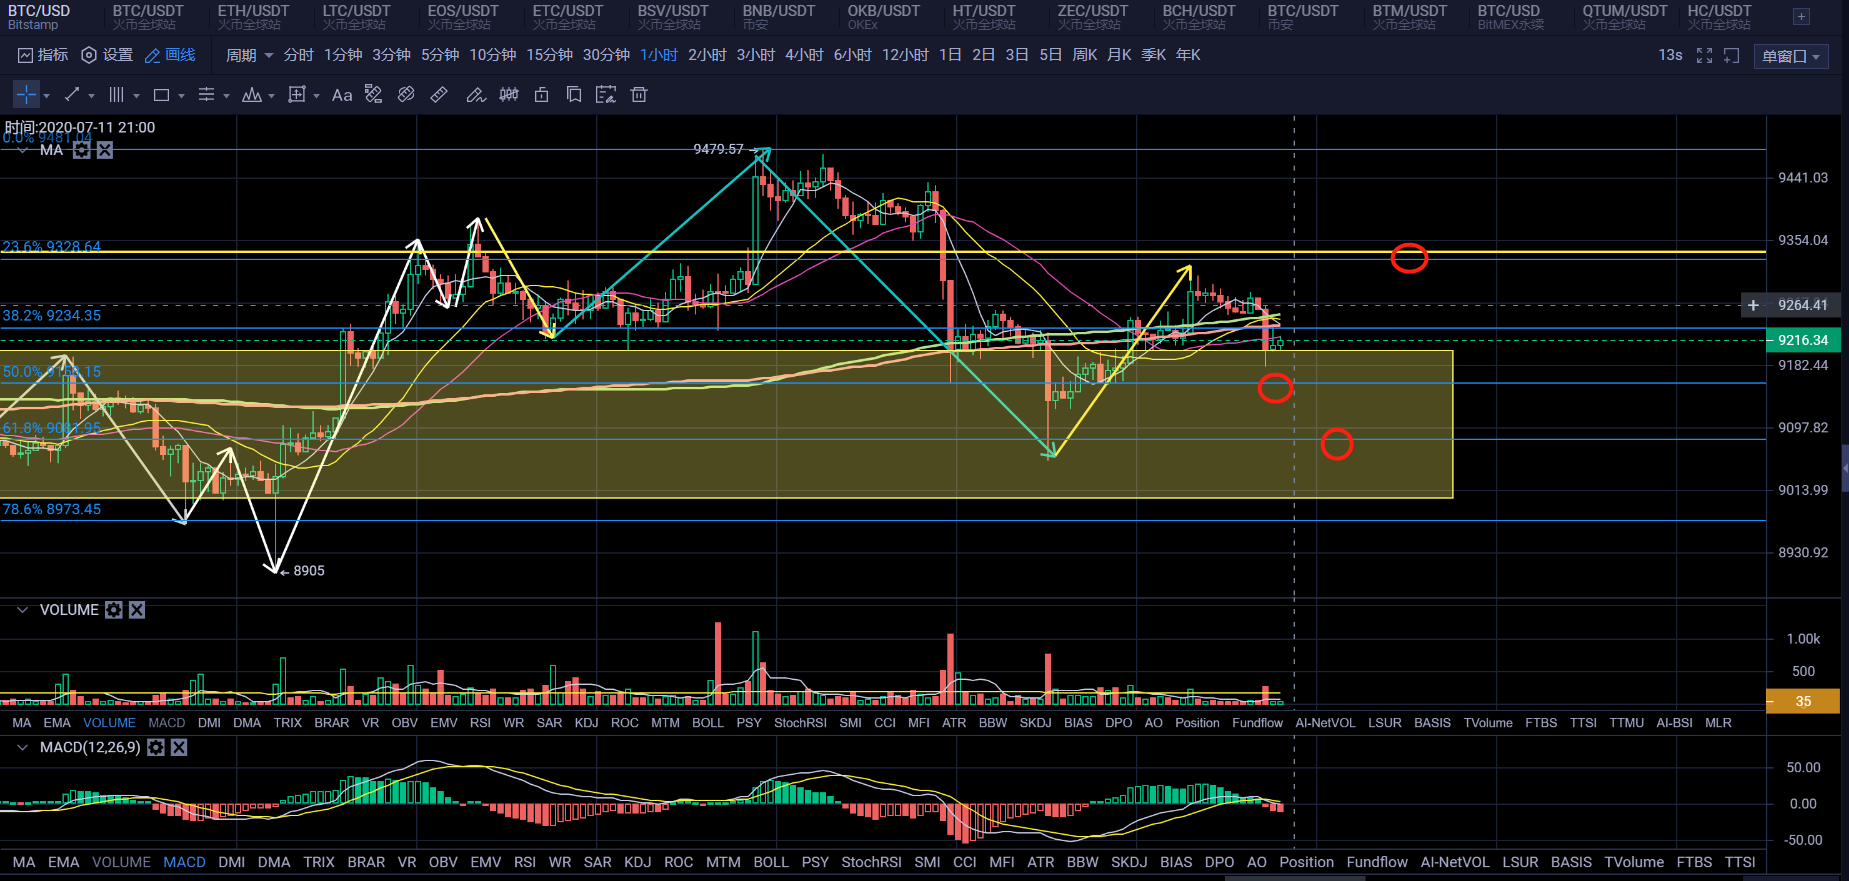Click the ruler measurement icon
1849x881 pixels.
coord(439,94)
